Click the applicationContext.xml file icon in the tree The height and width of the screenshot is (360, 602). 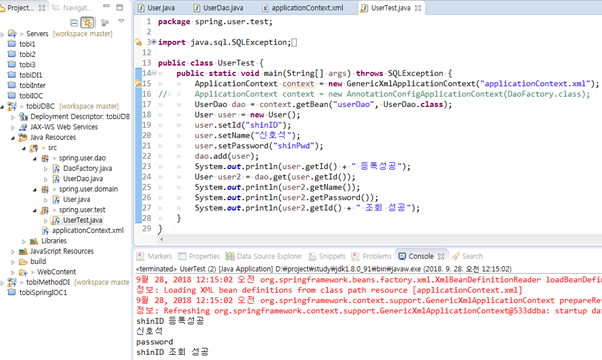pos(45,231)
